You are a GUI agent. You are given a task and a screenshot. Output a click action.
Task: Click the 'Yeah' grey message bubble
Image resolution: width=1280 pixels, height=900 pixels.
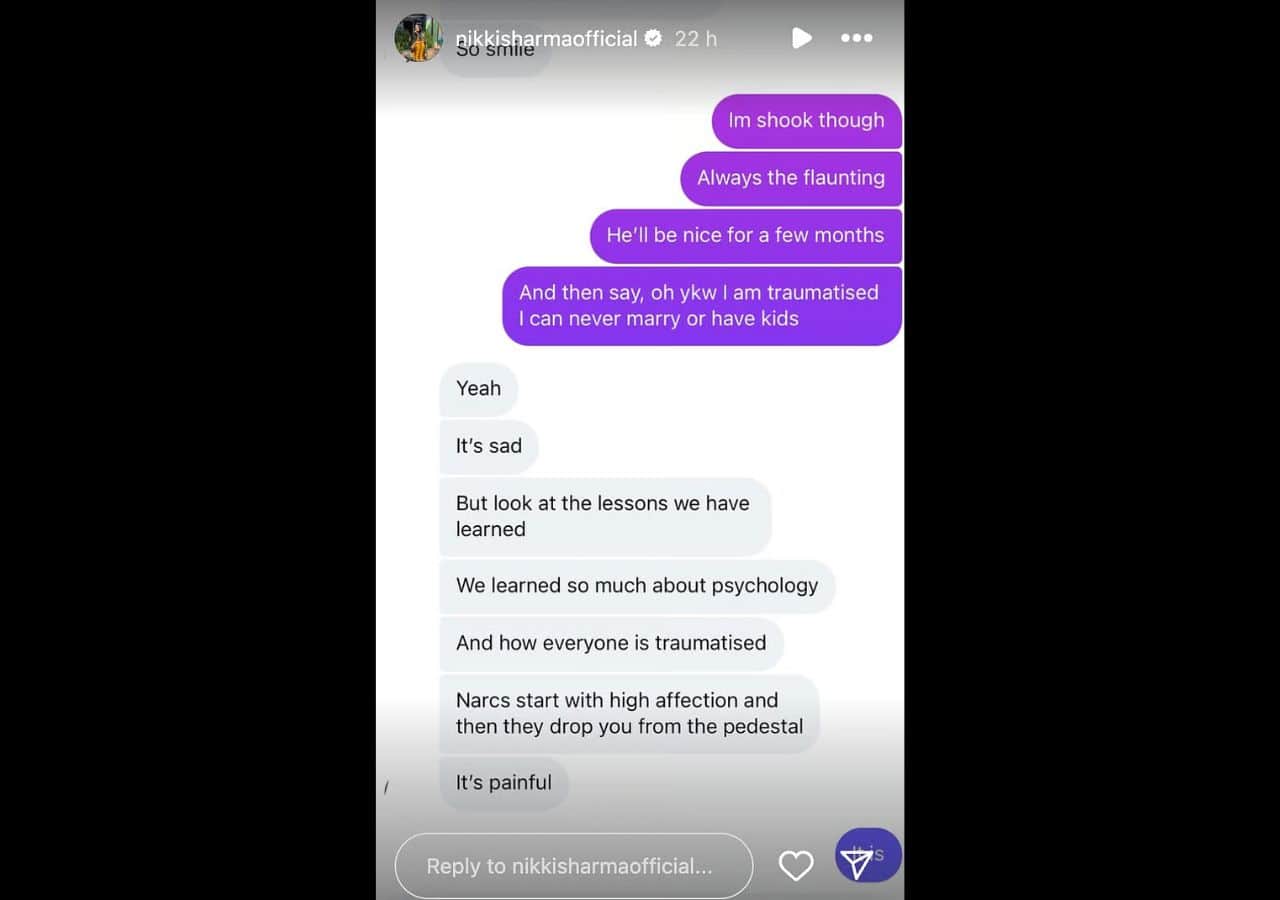pos(479,389)
